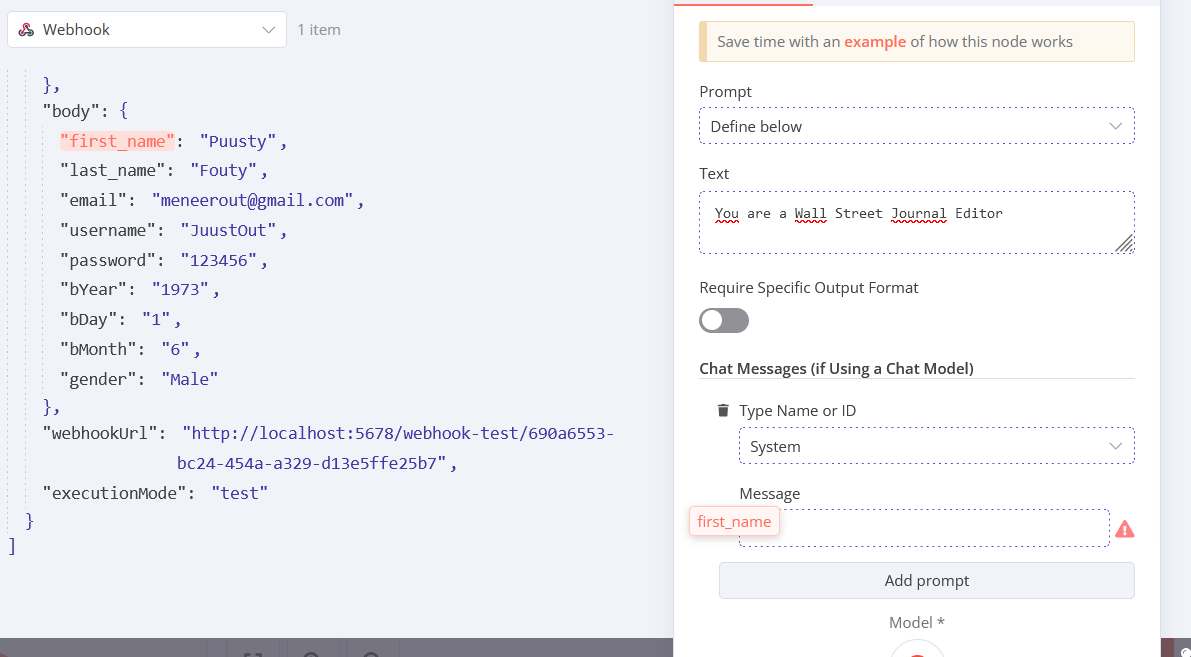This screenshot has width=1191, height=657.
Task: Click the localhost webhook-test URL value
Action: [x=396, y=448]
